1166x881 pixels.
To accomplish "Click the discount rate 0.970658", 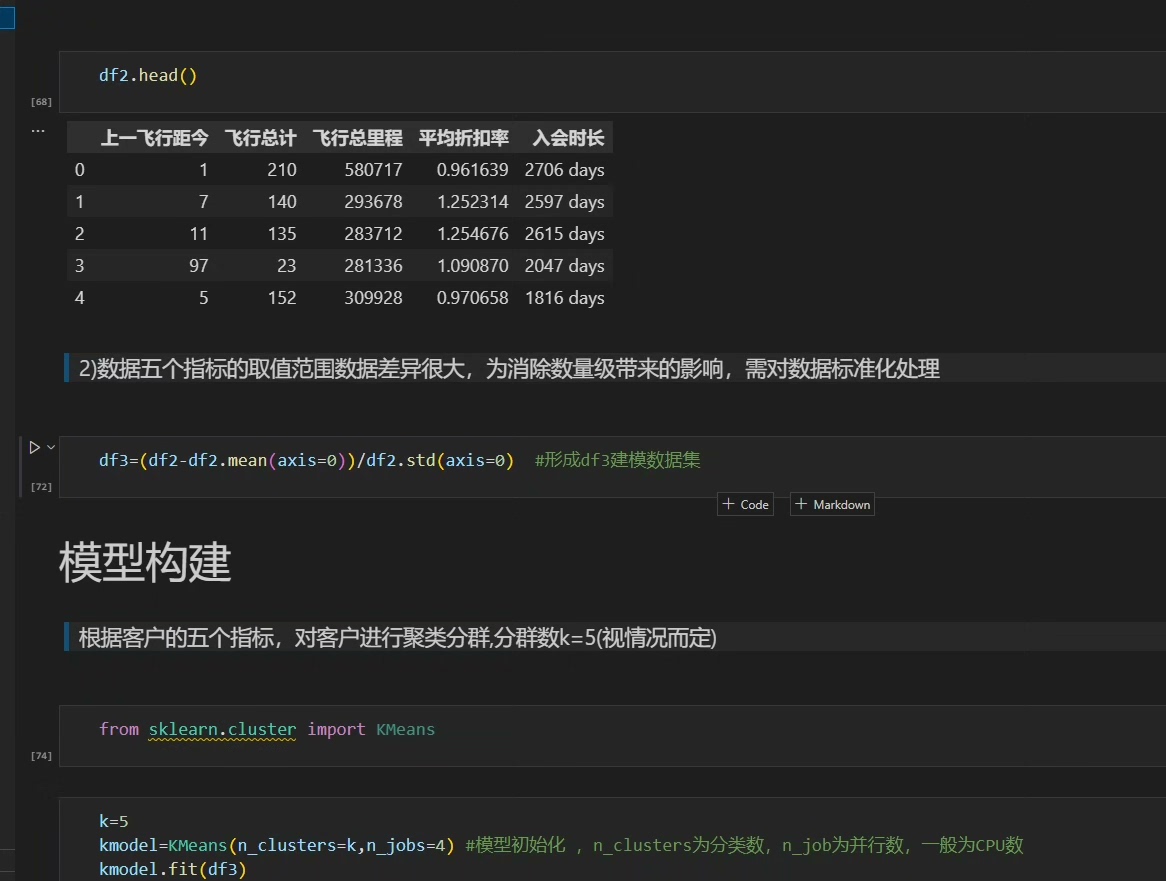I will pos(472,298).
